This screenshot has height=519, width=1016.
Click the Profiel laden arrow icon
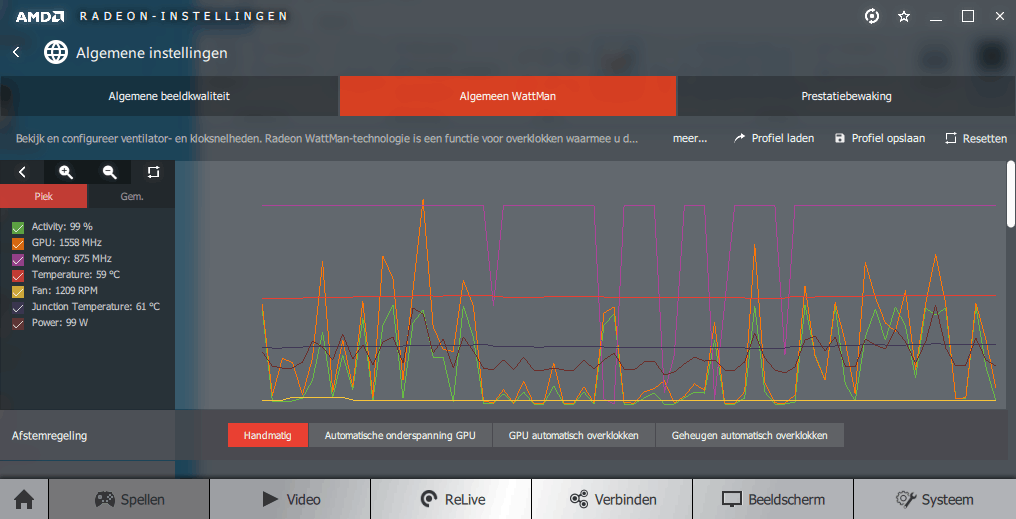coord(739,138)
